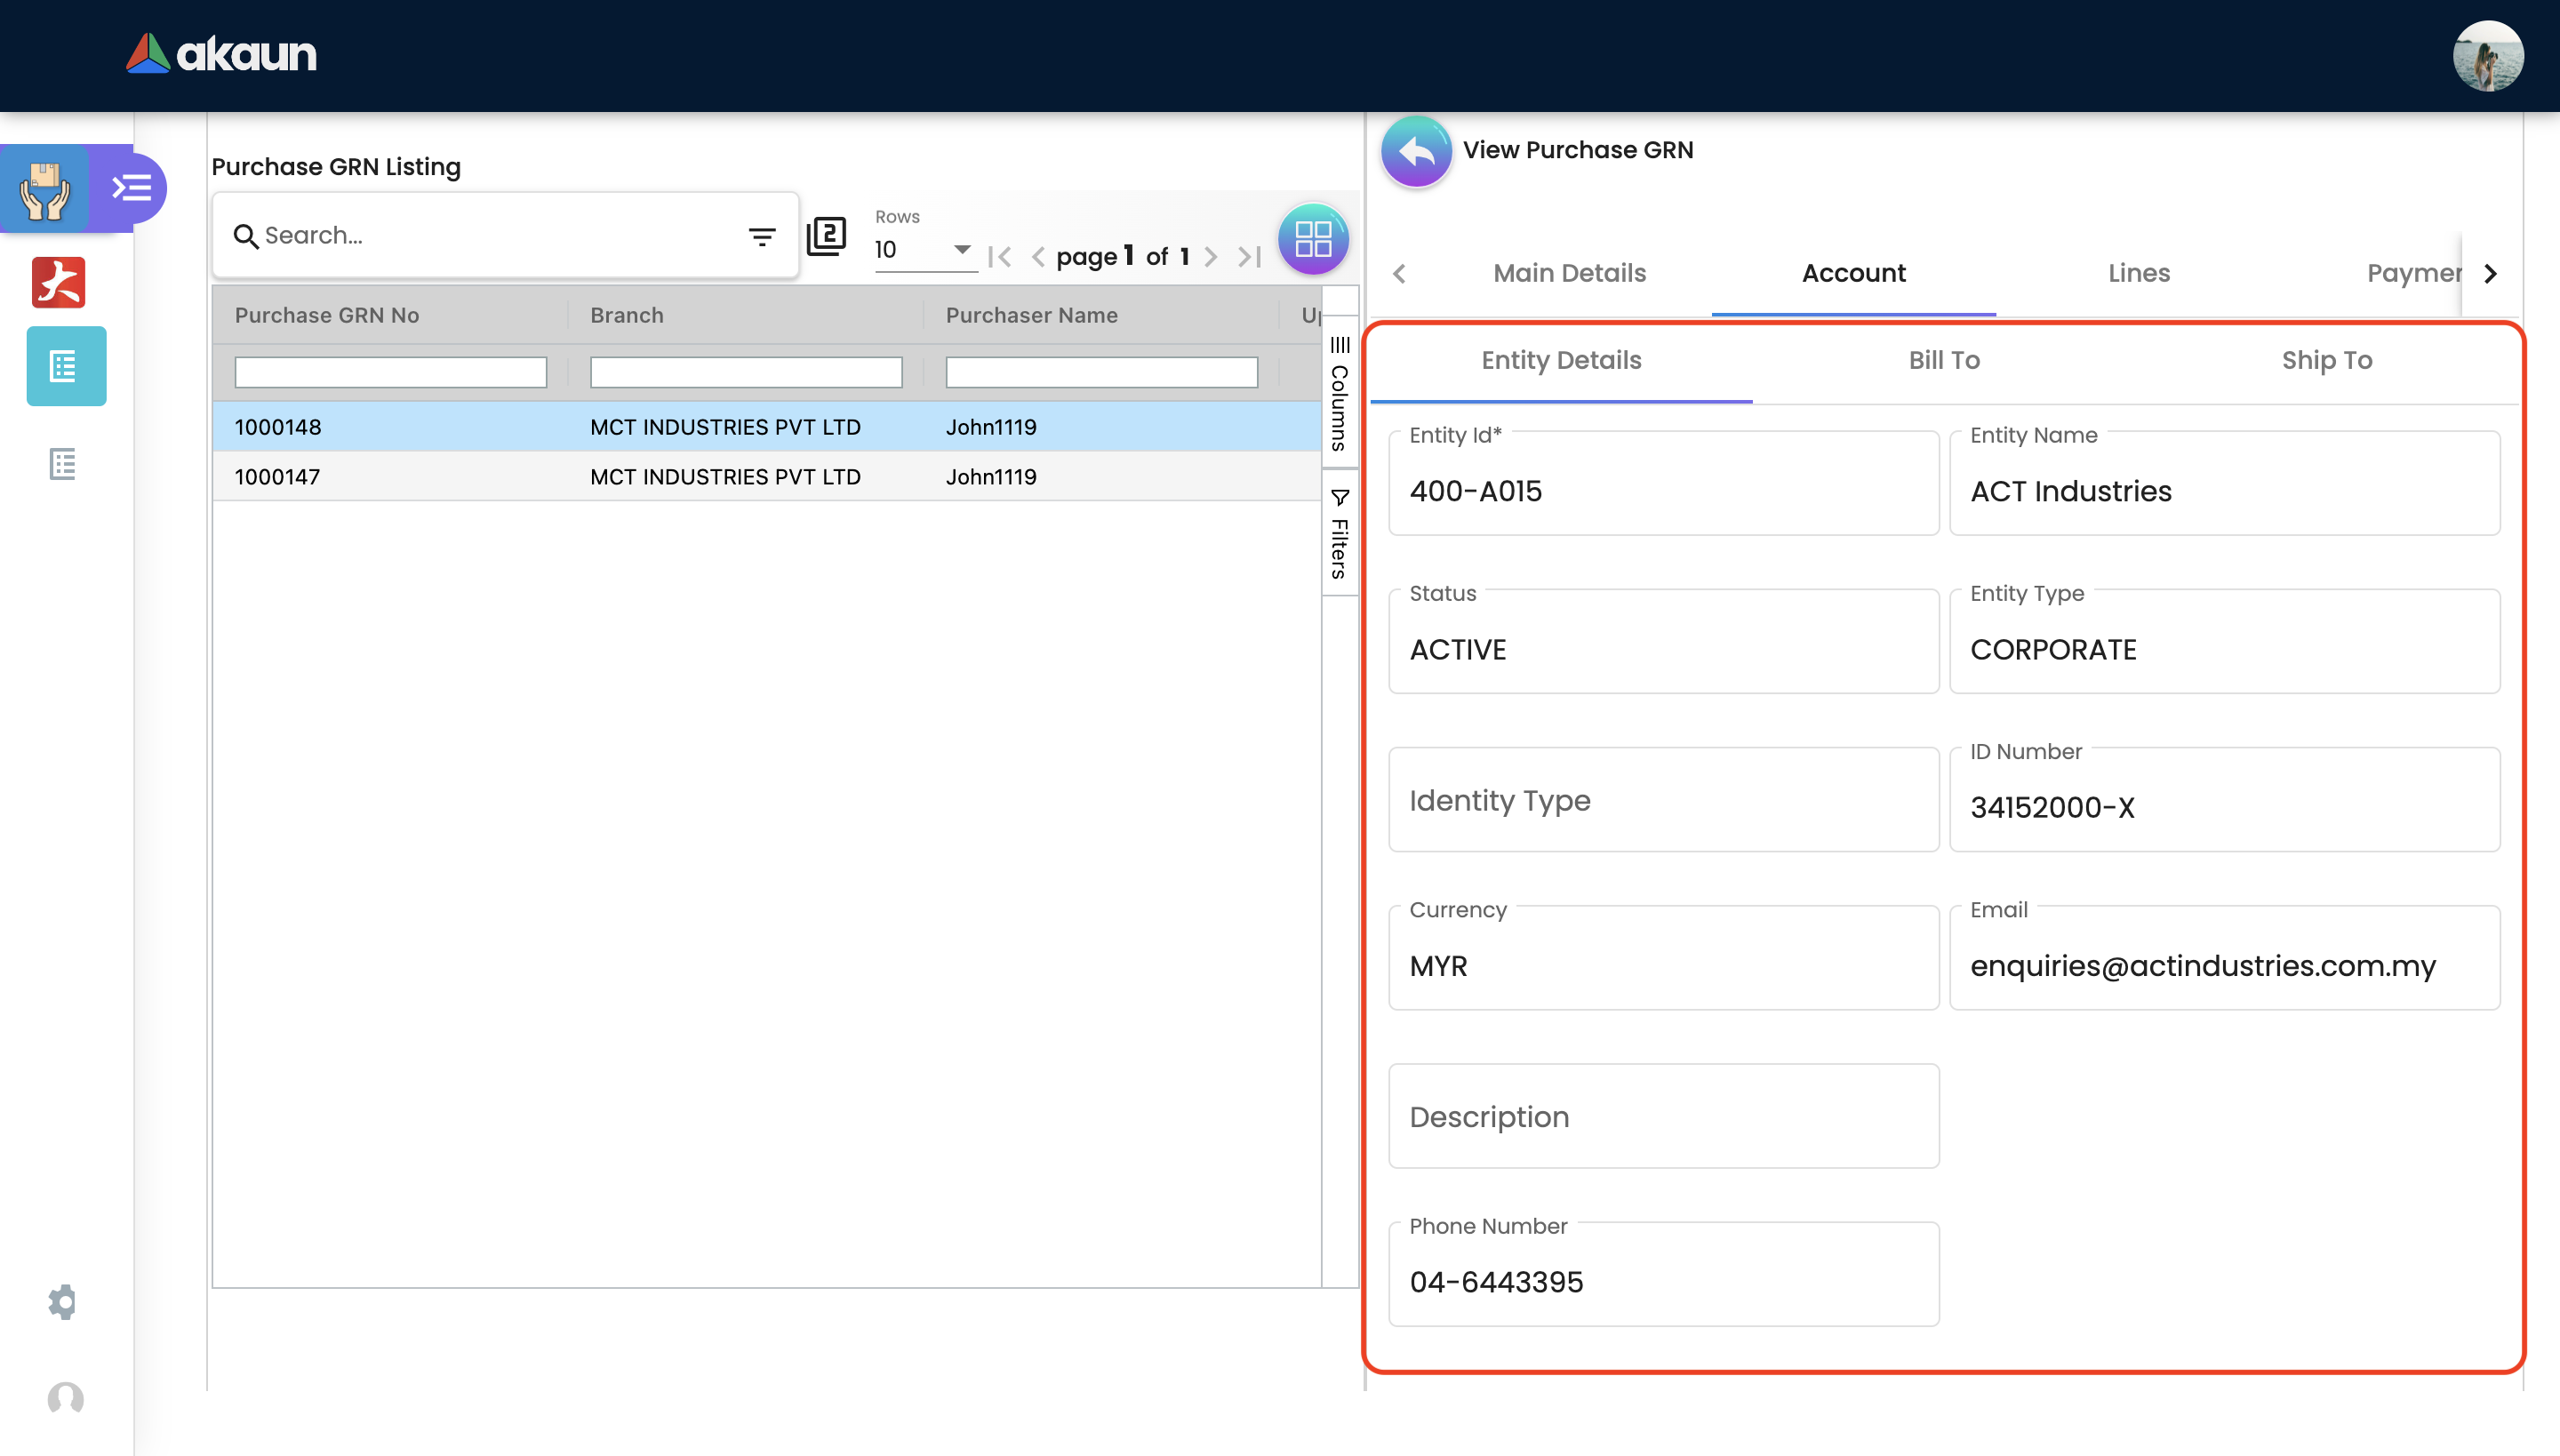The width and height of the screenshot is (2560, 1456).
Task: Click the Search input field
Action: tap(490, 236)
